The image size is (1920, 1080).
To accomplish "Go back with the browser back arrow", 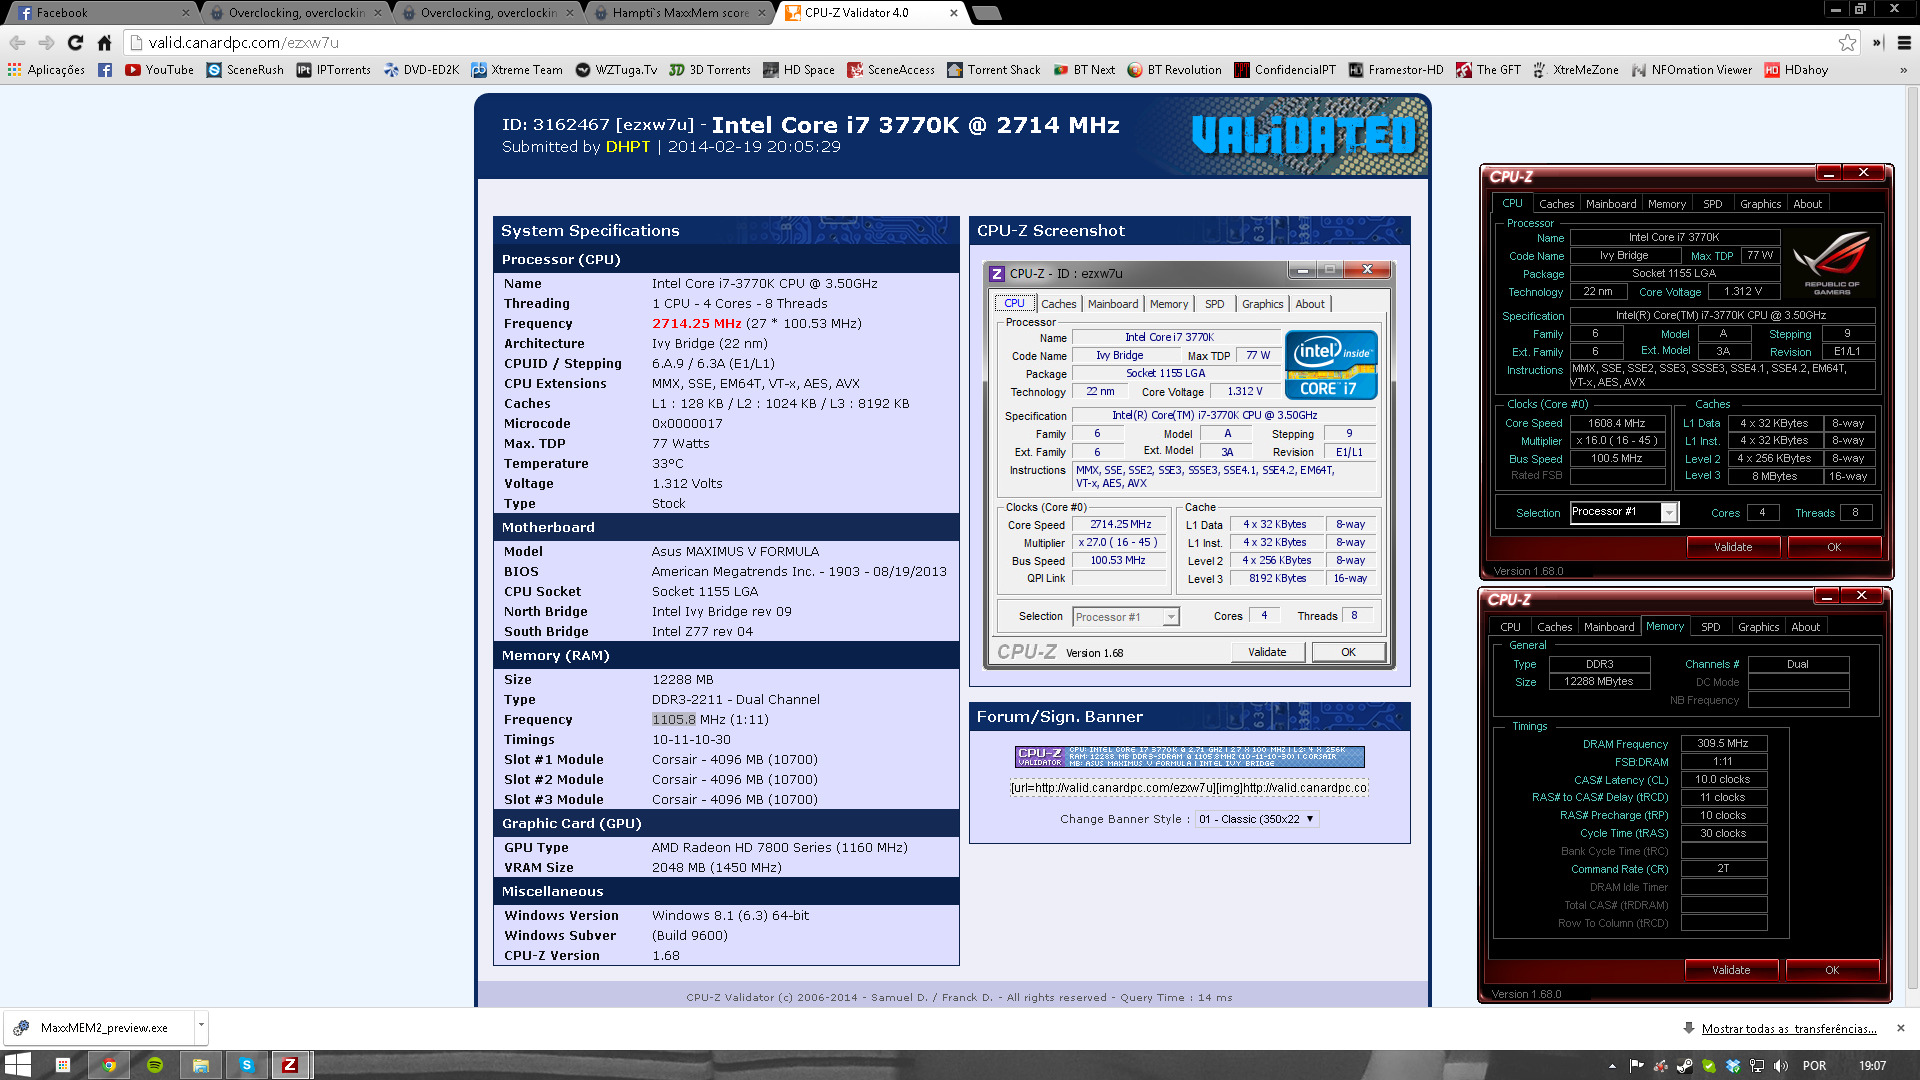I will [x=17, y=43].
